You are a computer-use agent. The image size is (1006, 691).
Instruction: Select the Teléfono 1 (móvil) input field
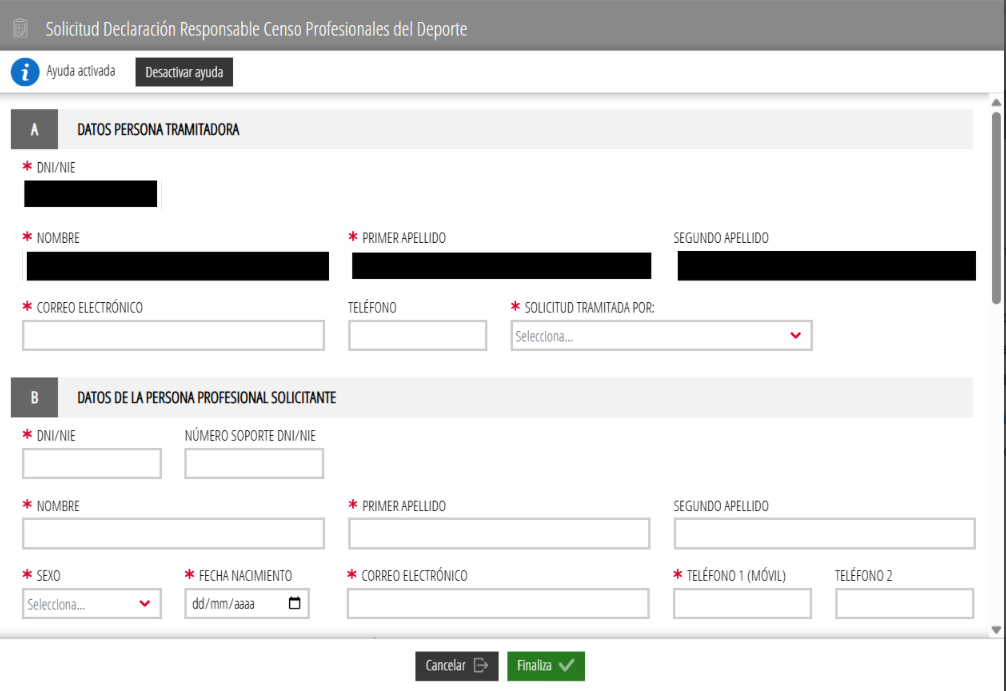pyautogui.click(x=742, y=604)
